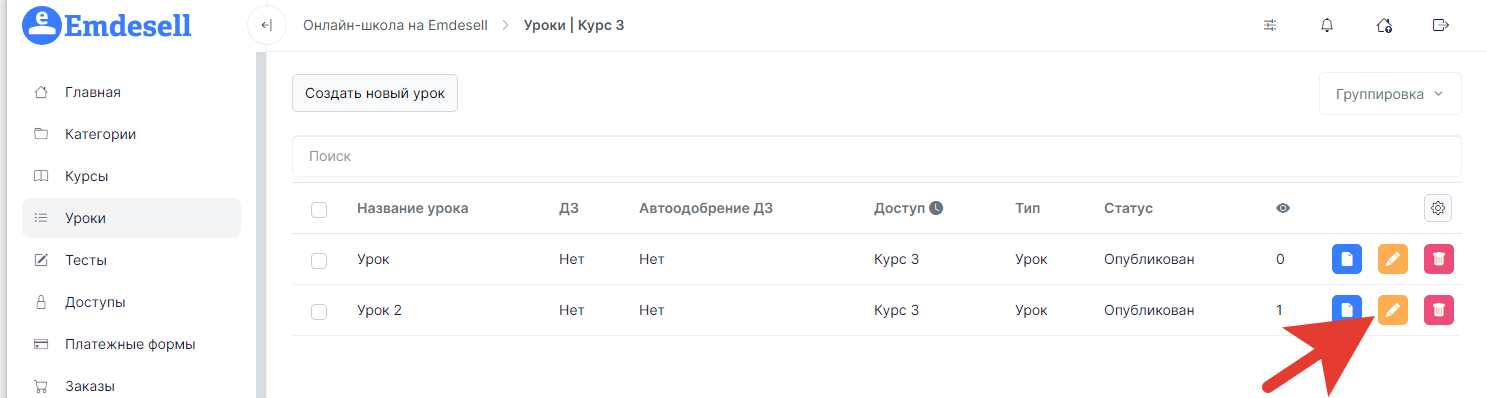Click the Создать новый урок button

coord(375,92)
